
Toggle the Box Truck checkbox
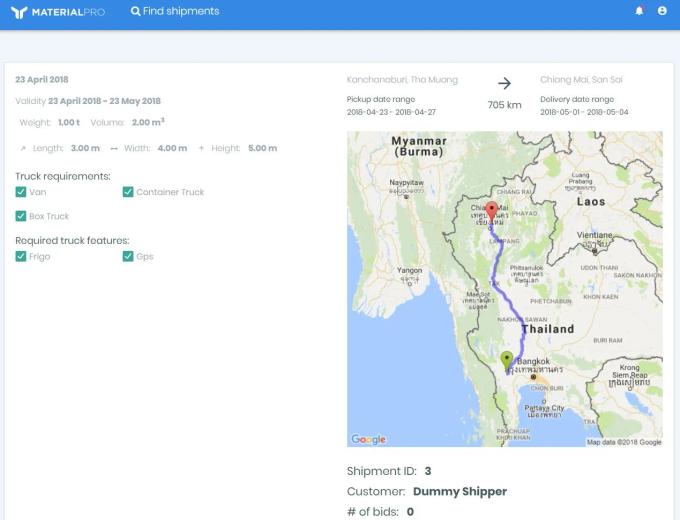point(21,216)
